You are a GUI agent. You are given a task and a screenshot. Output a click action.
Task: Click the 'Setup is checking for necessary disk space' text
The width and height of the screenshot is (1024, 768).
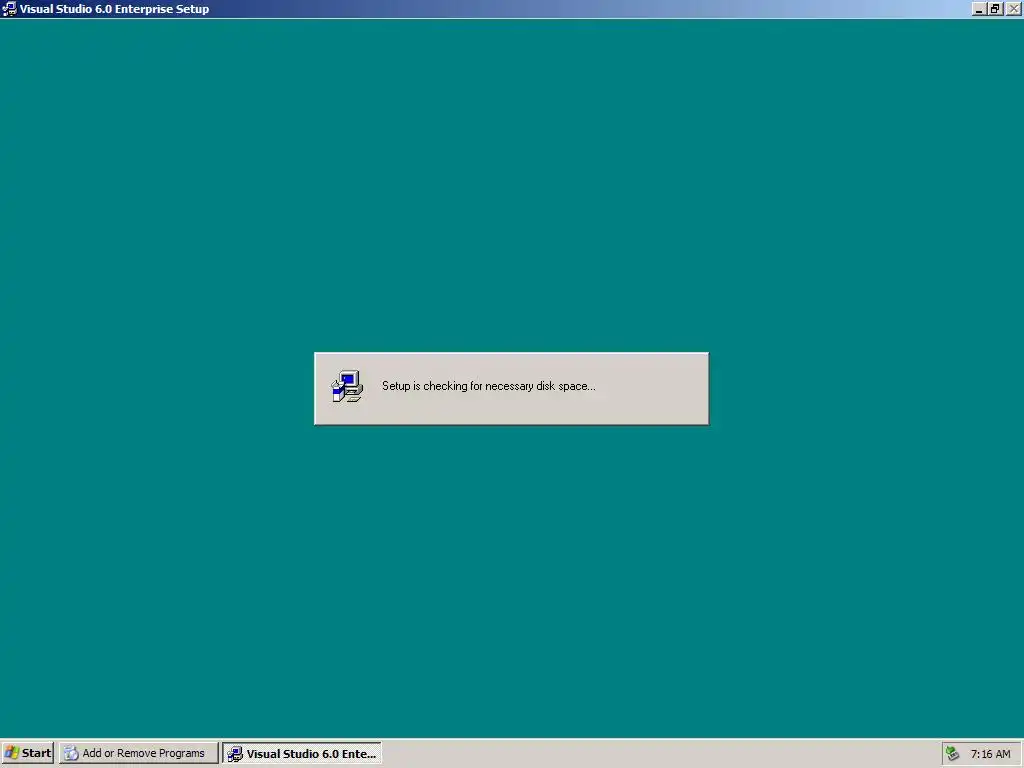[488, 386]
